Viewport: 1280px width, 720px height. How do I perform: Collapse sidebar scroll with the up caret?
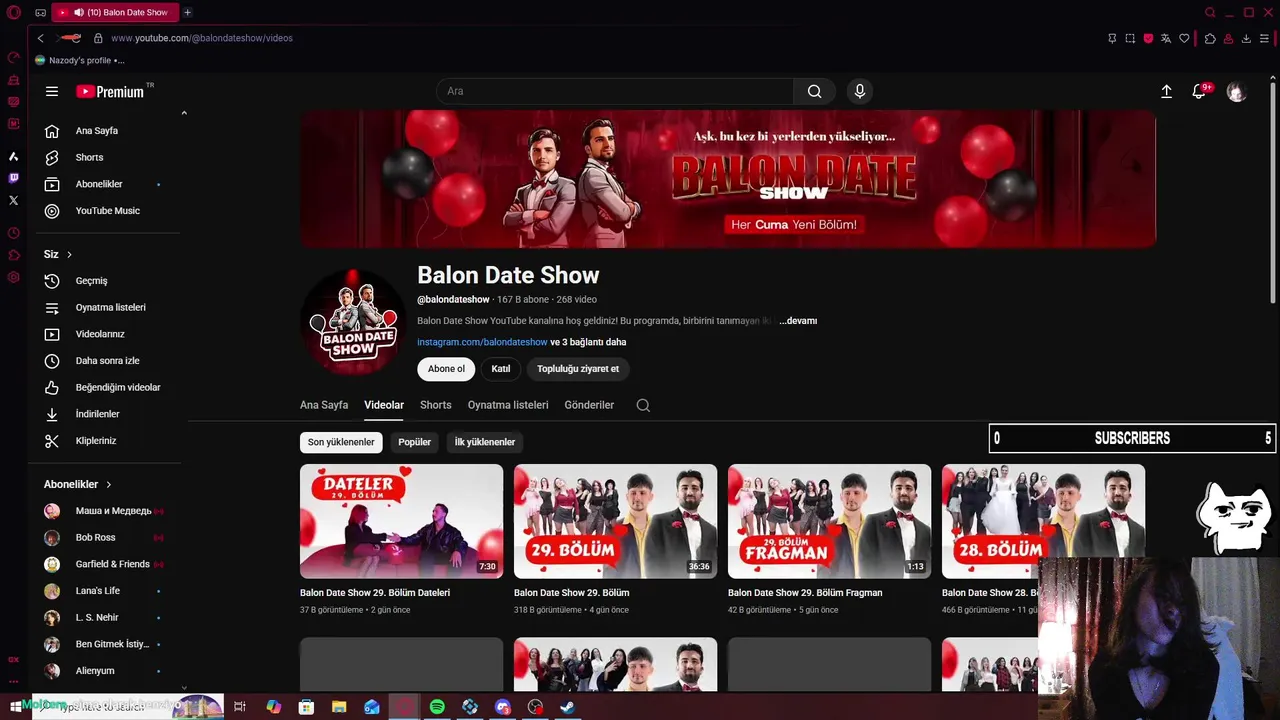184,113
